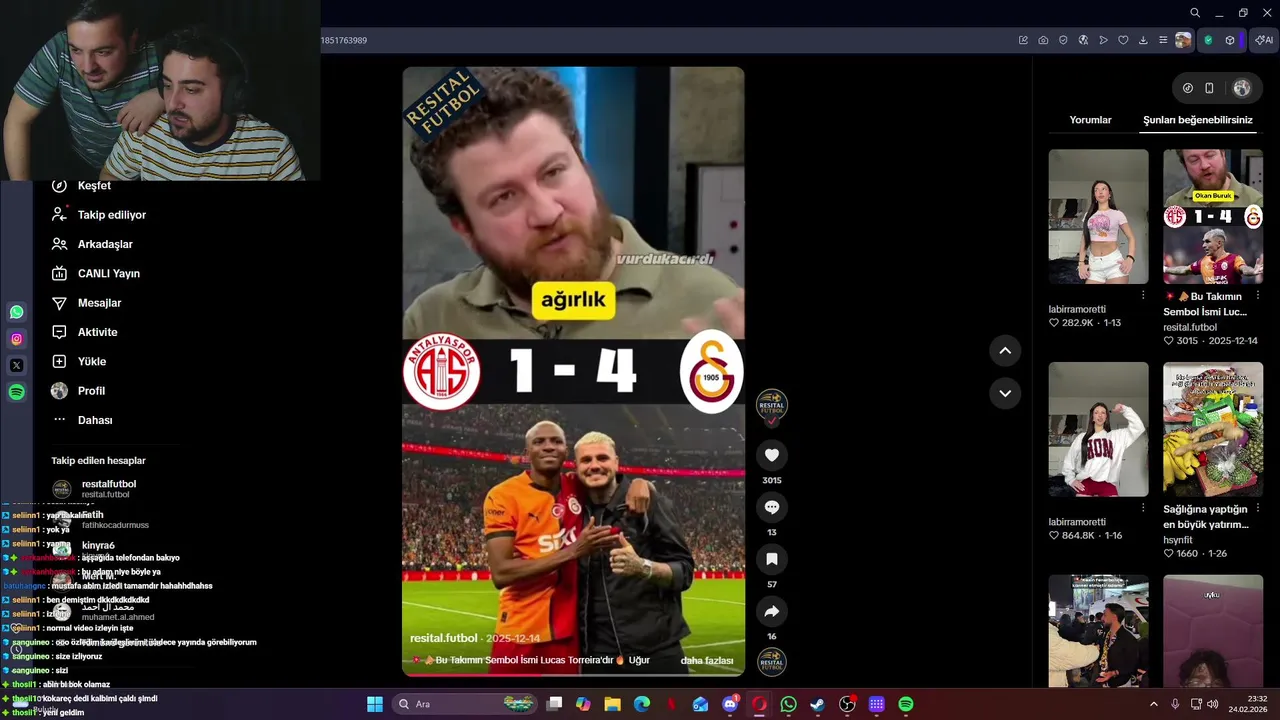Open the video comments bubble icon
The width and height of the screenshot is (1280, 720).
point(772,507)
